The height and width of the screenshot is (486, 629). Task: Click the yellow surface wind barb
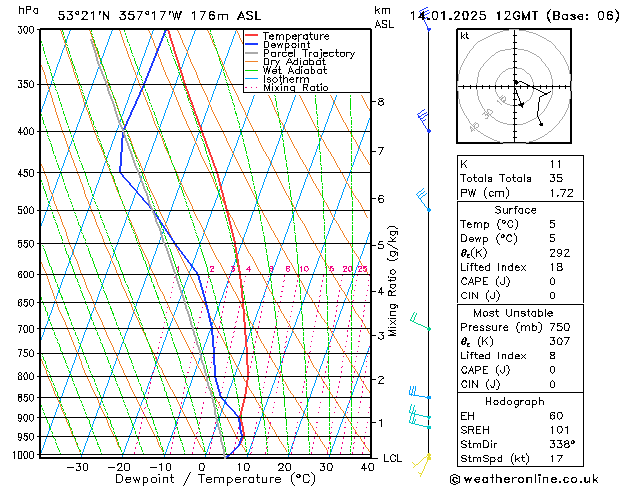(x=422, y=464)
